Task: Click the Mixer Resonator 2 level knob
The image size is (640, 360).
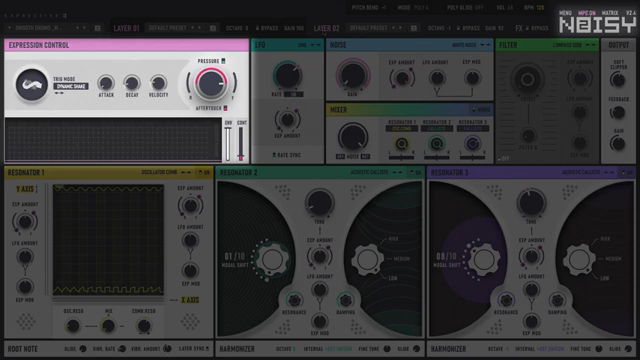Action: click(x=436, y=144)
